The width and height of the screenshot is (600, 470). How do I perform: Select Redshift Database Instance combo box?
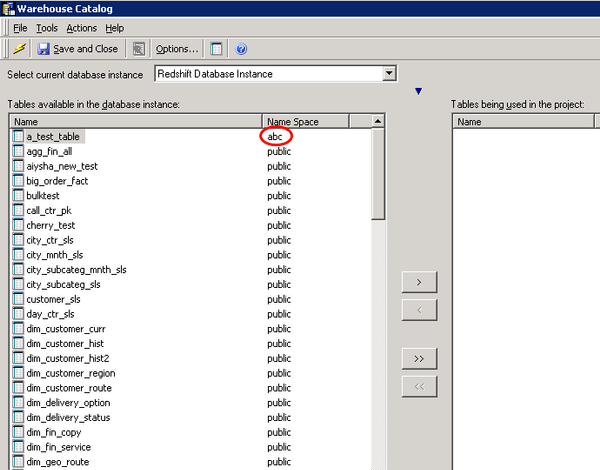click(x=276, y=73)
